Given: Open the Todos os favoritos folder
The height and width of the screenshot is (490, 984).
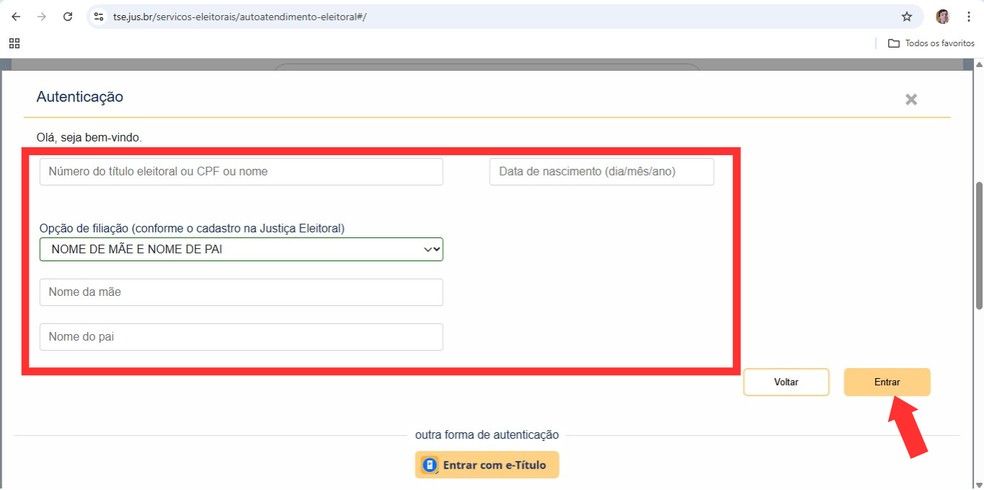Looking at the screenshot, I should click(x=931, y=43).
